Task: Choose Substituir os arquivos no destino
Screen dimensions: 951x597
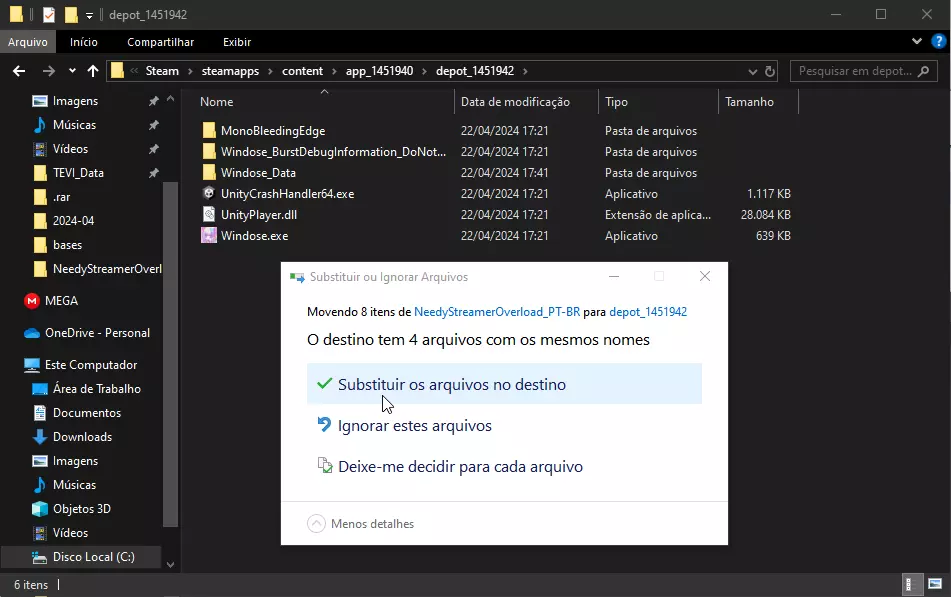Action: [504, 384]
